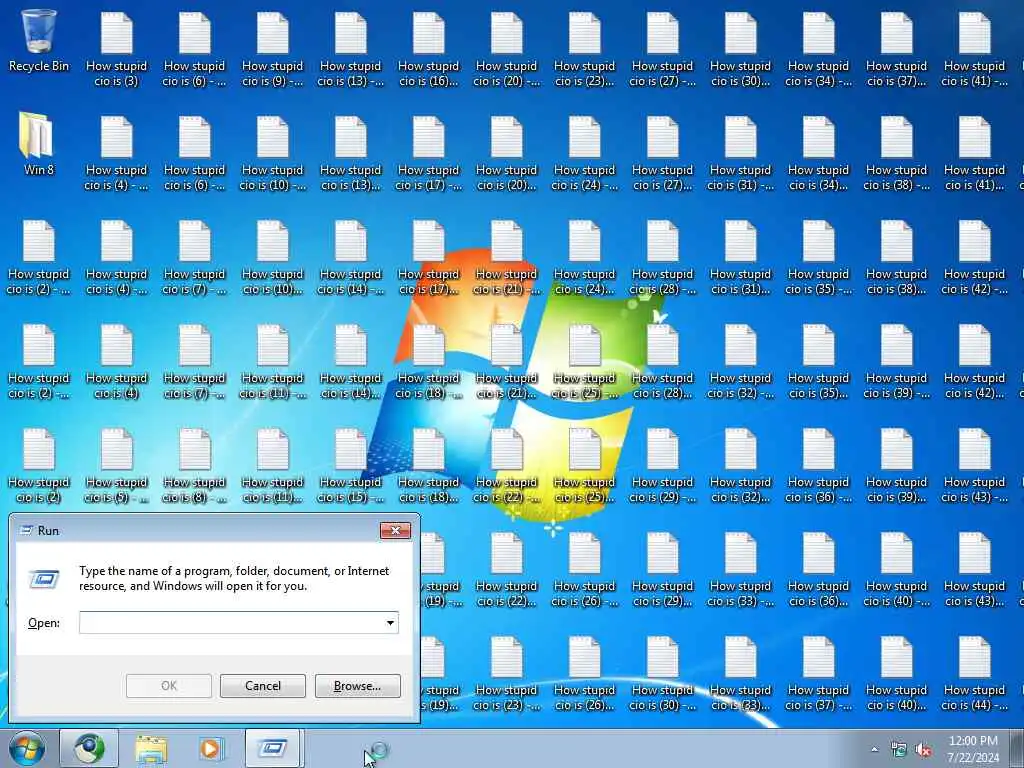
Task: Select file "How stupid cio is (20) -..."
Action: [506, 50]
